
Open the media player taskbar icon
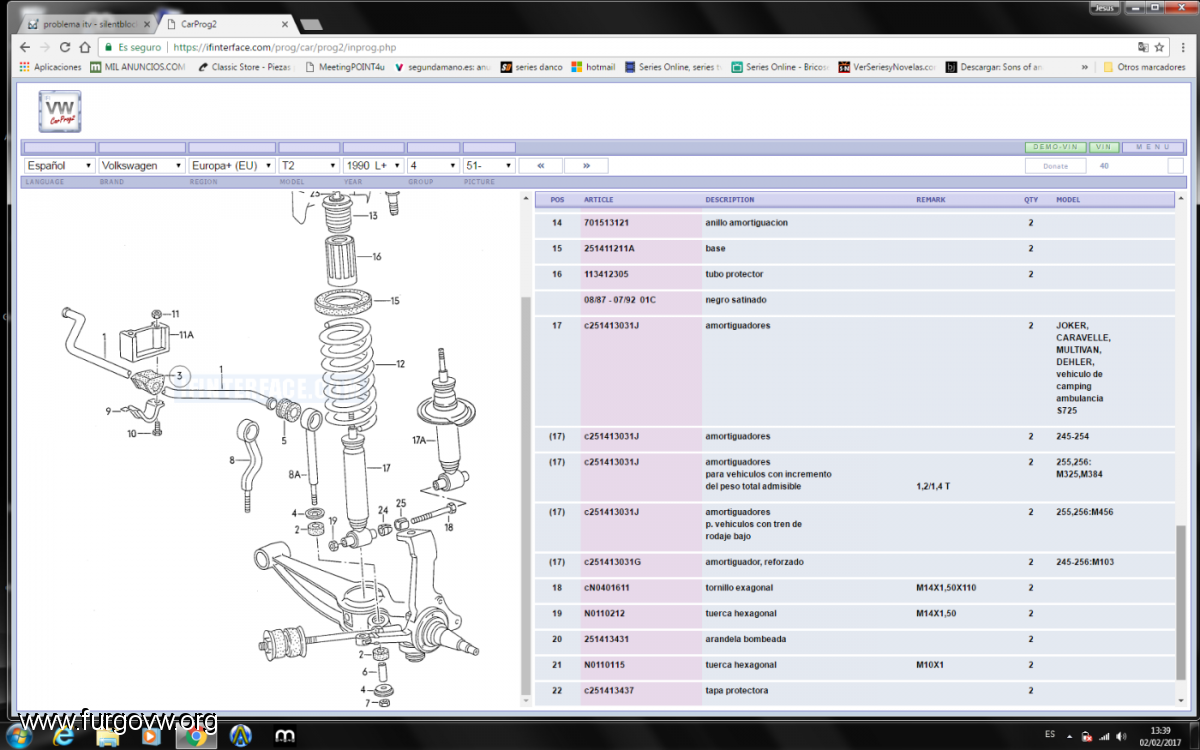[151, 737]
